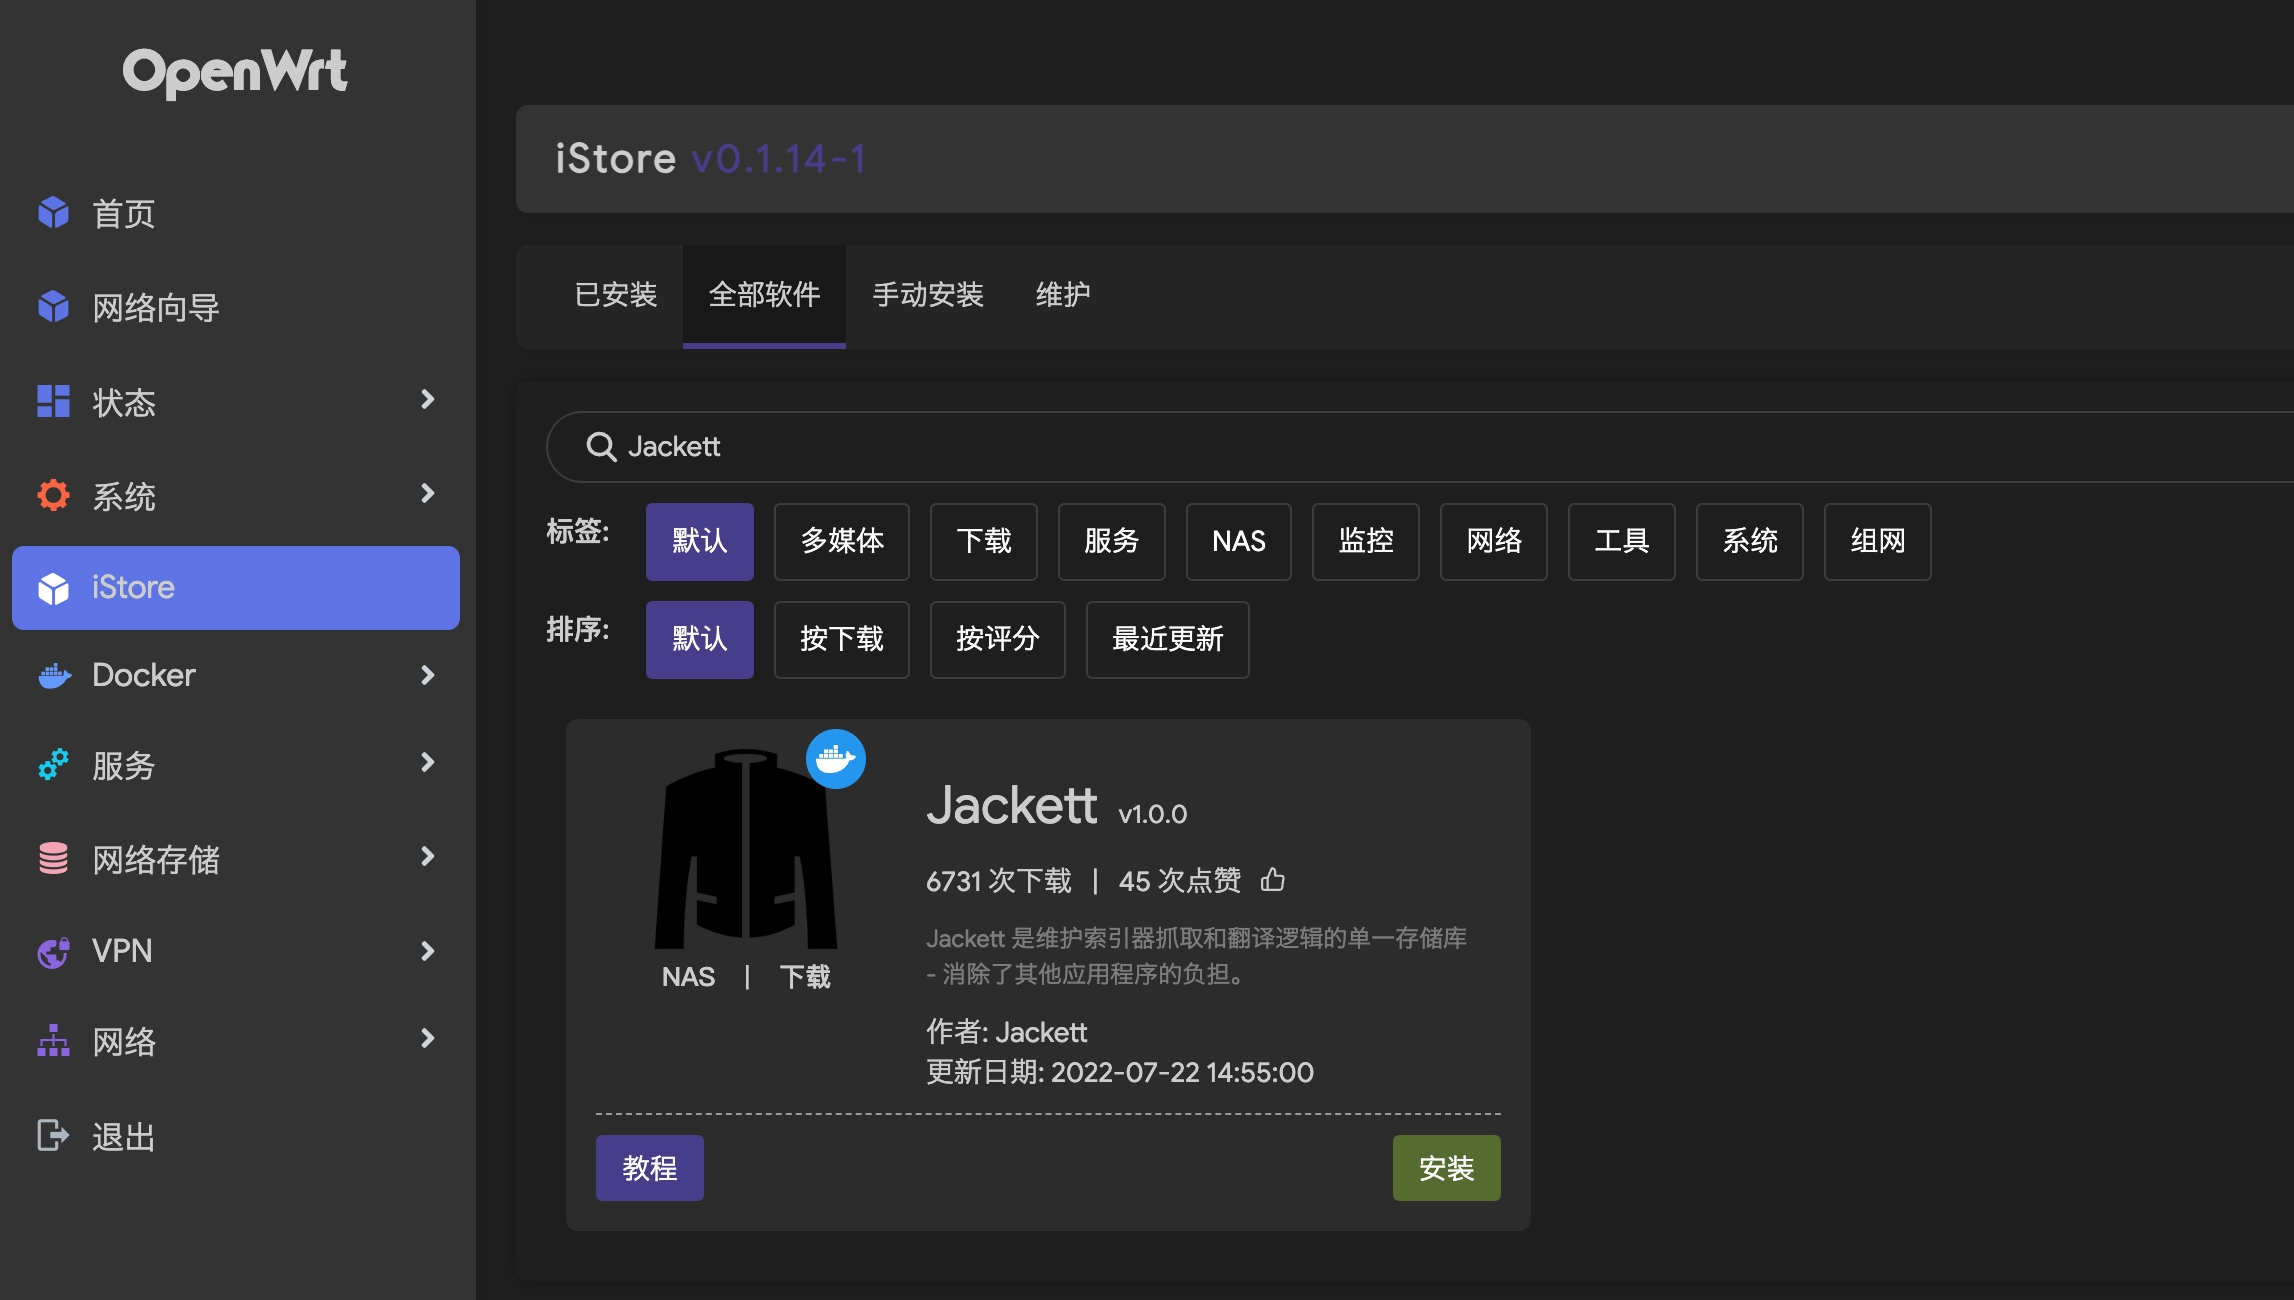
Task: Expand the Docker sidebar section
Action: 428,675
